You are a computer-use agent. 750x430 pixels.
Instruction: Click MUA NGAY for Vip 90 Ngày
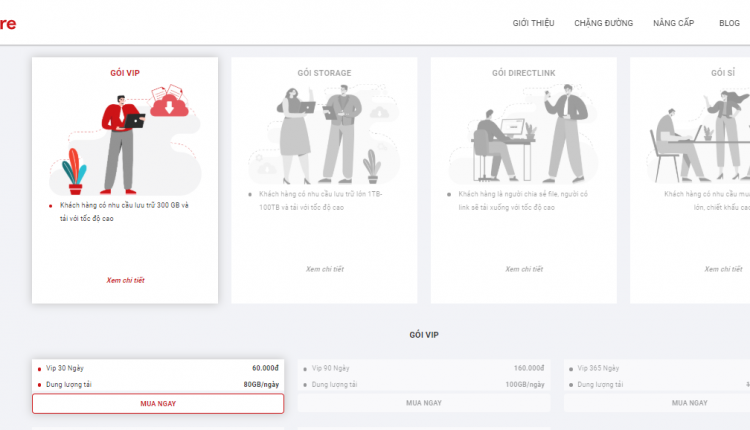[424, 403]
